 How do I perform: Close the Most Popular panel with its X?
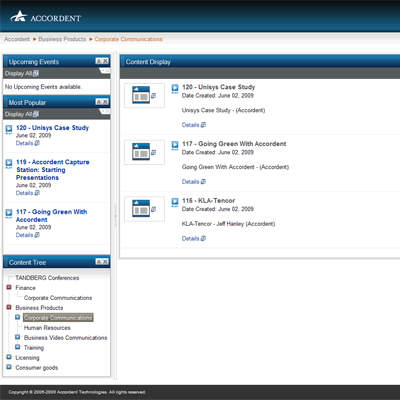105,102
